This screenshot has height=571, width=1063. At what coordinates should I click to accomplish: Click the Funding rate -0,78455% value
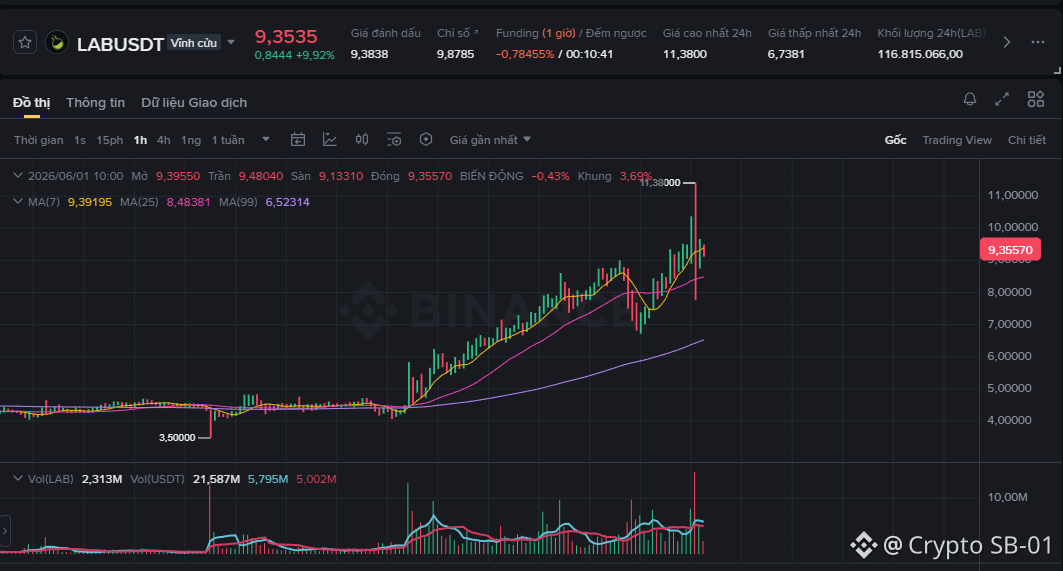click(525, 54)
